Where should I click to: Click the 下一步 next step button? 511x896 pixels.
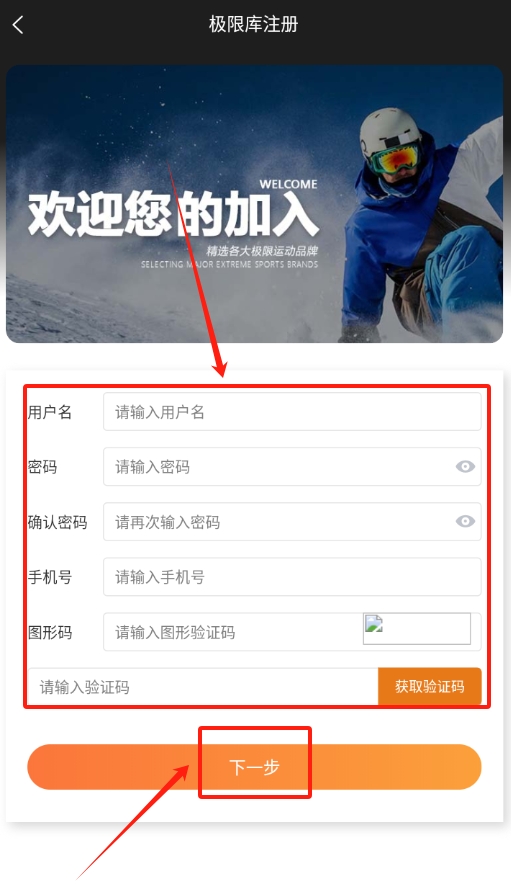(254, 767)
